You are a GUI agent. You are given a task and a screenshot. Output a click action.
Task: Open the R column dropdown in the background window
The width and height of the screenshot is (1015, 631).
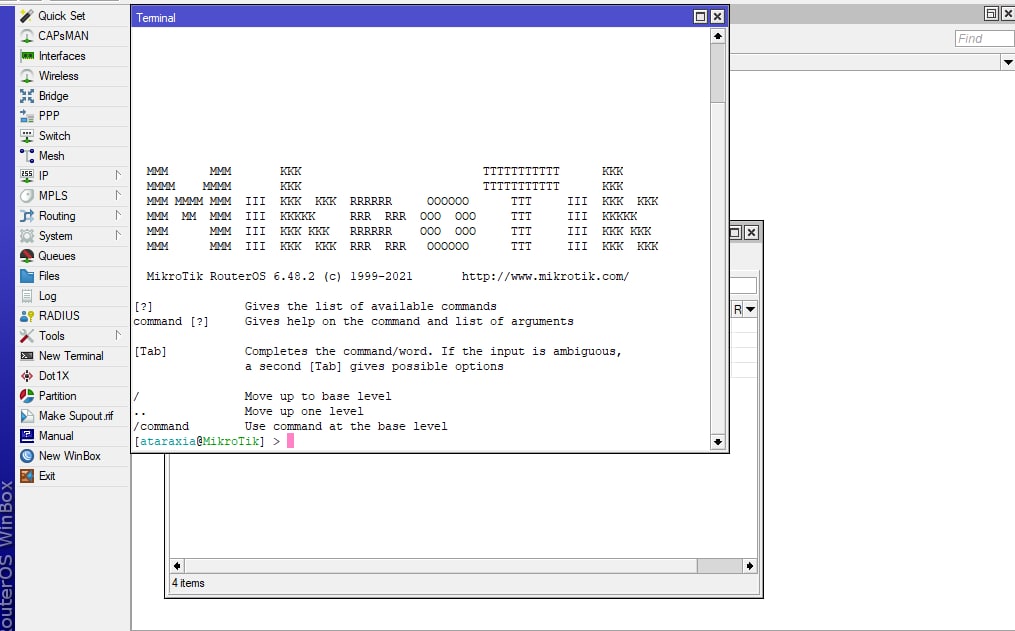750,309
